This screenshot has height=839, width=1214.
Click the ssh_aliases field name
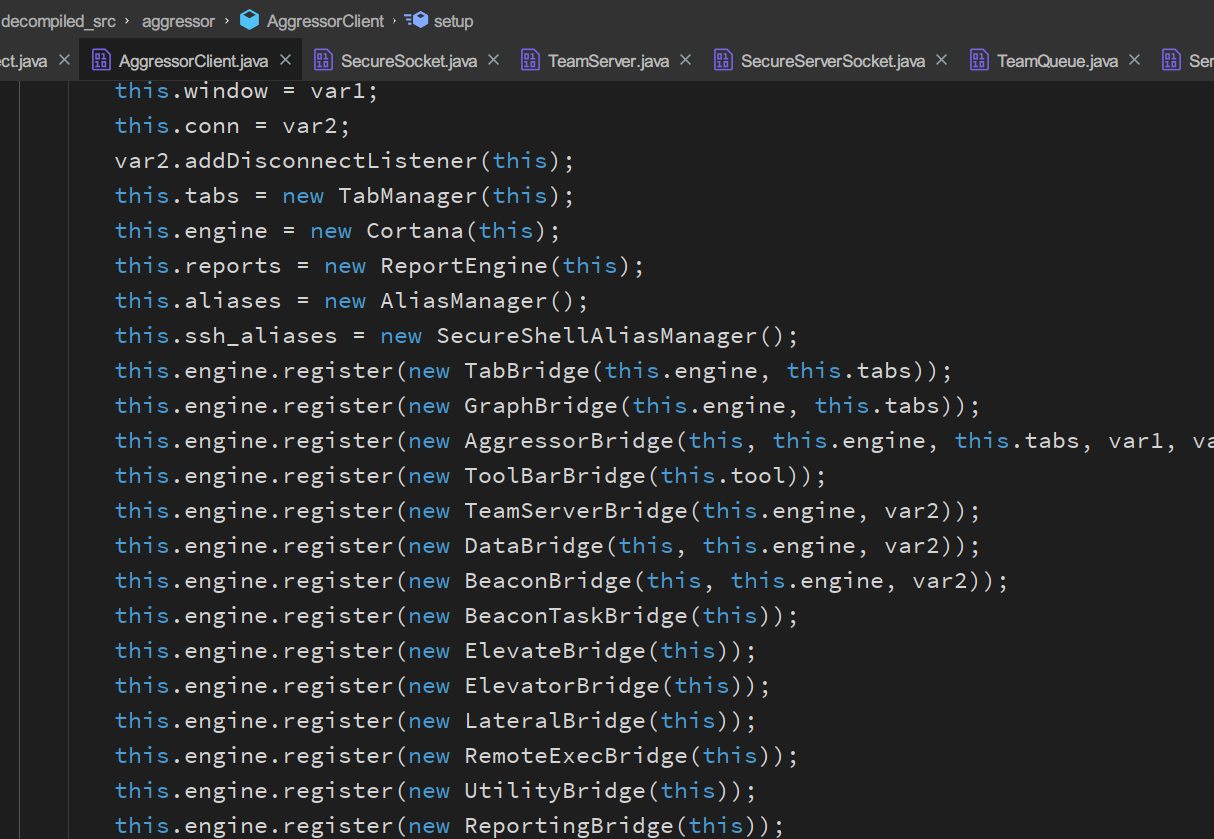point(262,336)
